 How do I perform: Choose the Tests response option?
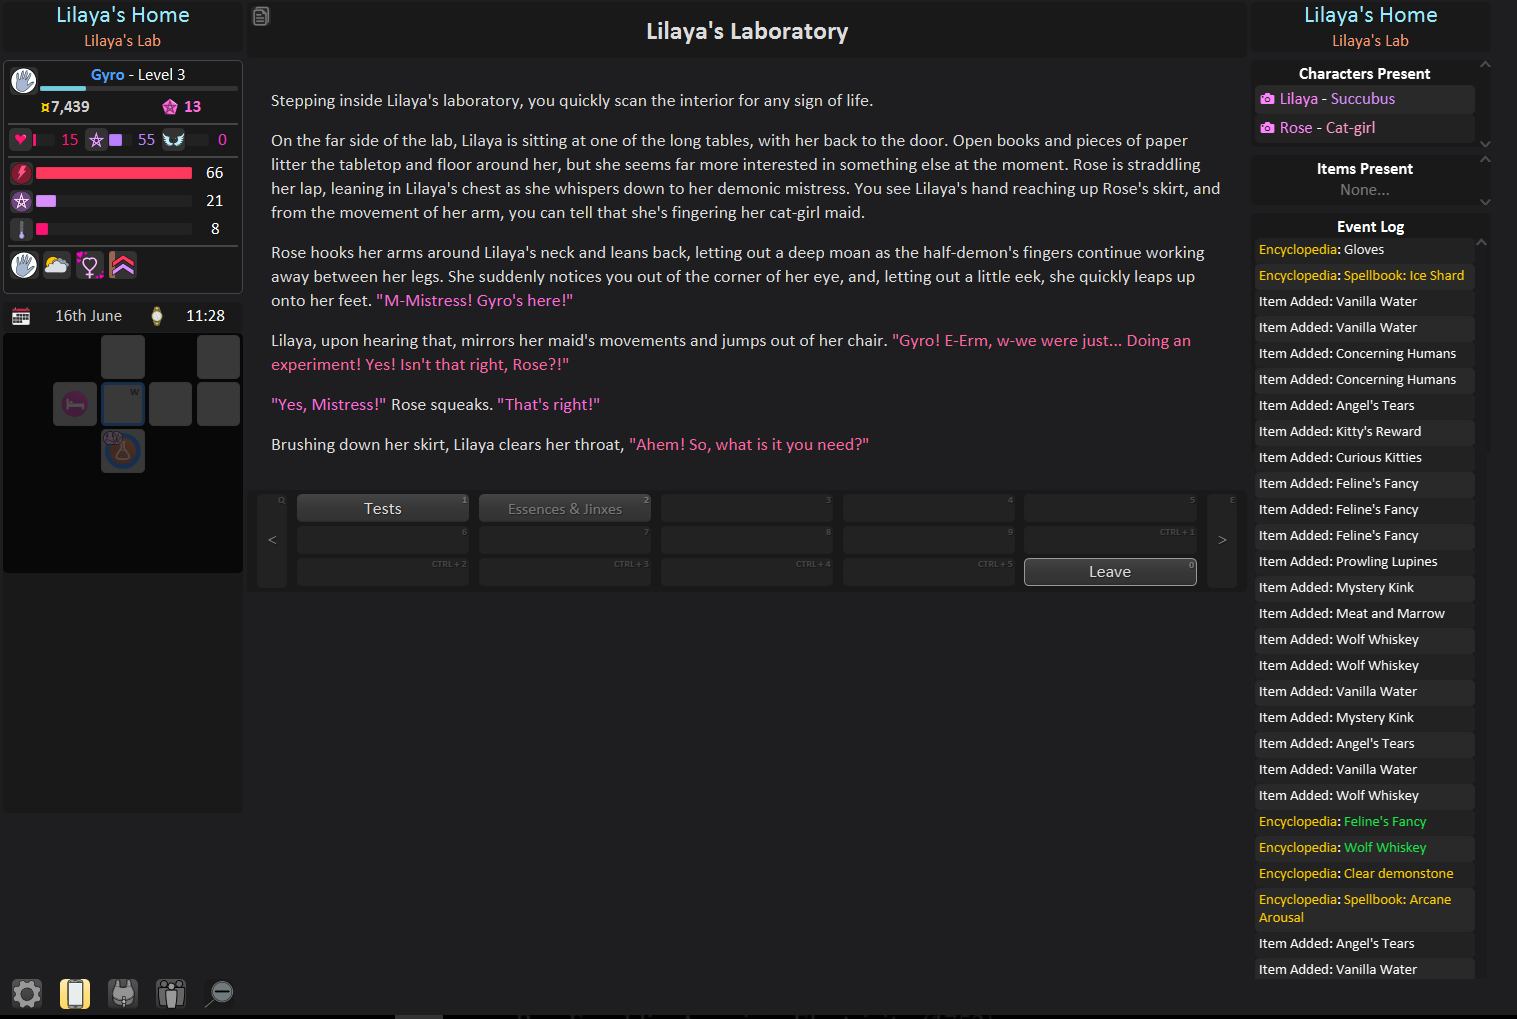pos(383,508)
